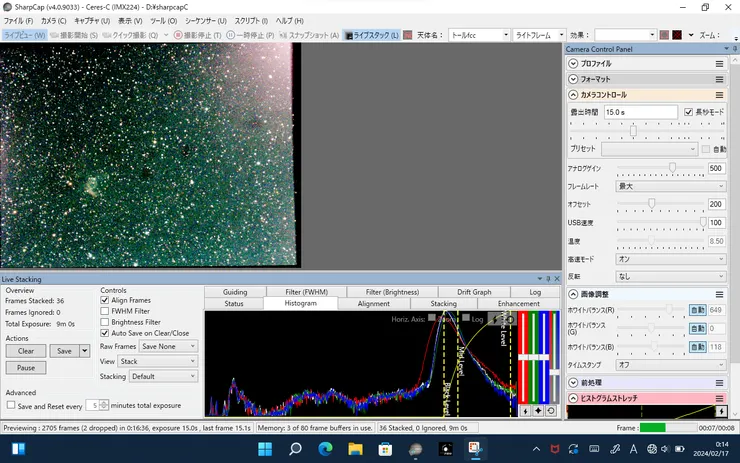Click the 露出時間 exposure input field
The width and height of the screenshot is (740, 463).
coord(640,112)
